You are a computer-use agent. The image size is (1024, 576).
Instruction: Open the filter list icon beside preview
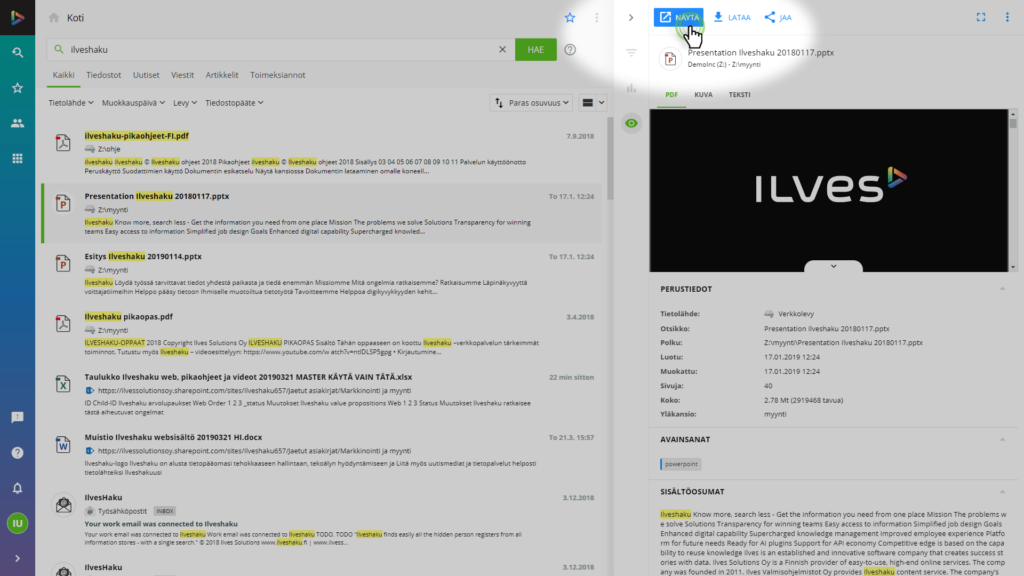click(631, 52)
